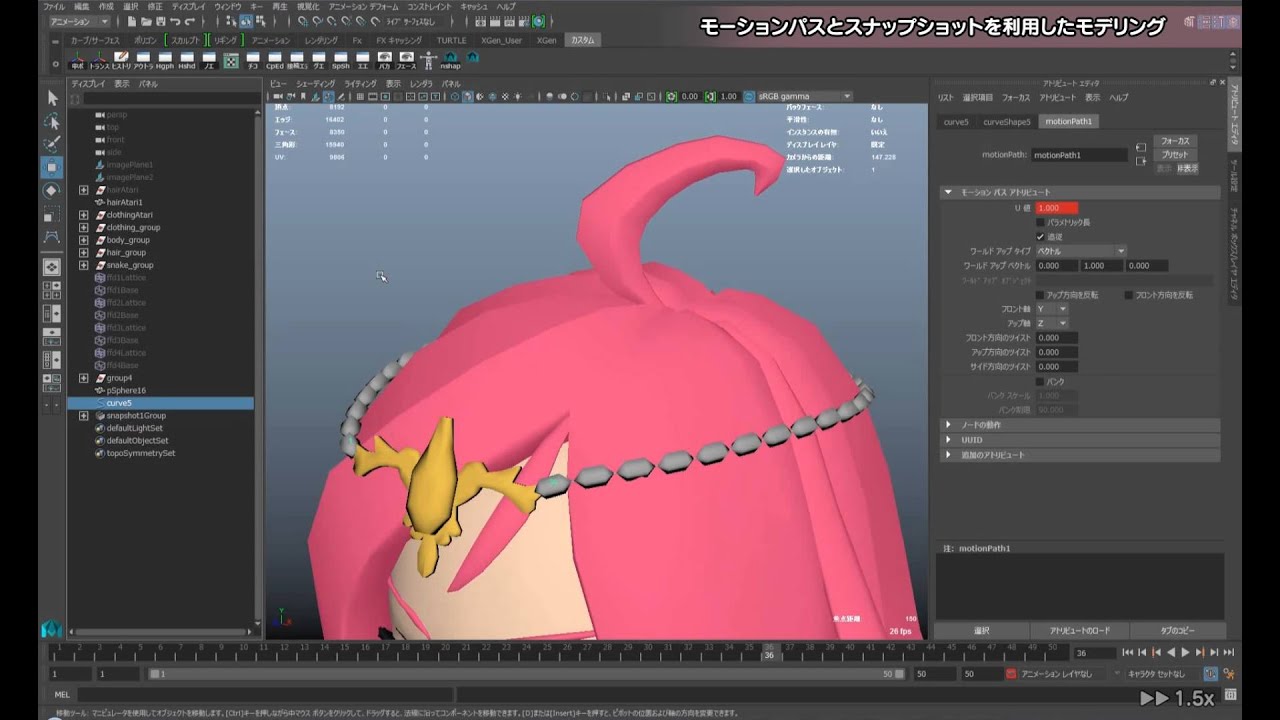Click the プリセット button

click(1175, 155)
